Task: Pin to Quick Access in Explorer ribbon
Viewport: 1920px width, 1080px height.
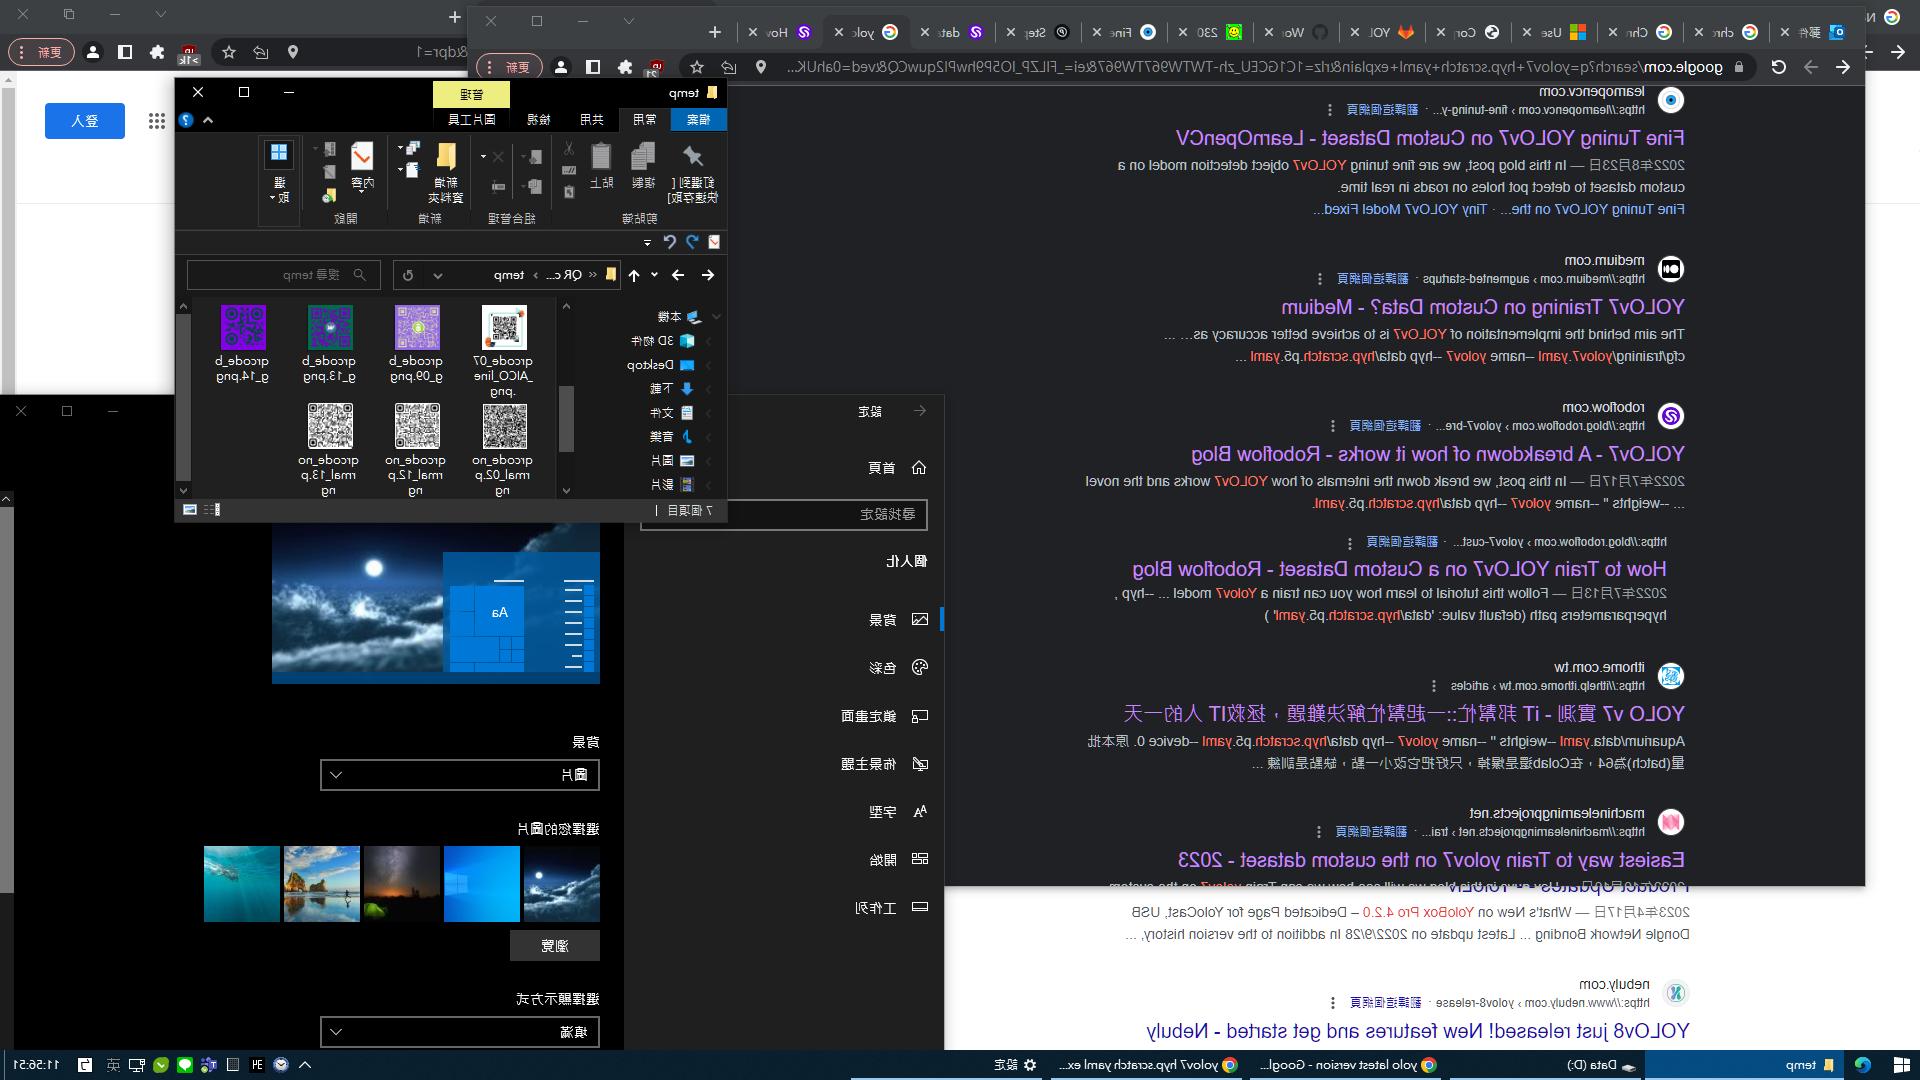Action: tap(692, 171)
